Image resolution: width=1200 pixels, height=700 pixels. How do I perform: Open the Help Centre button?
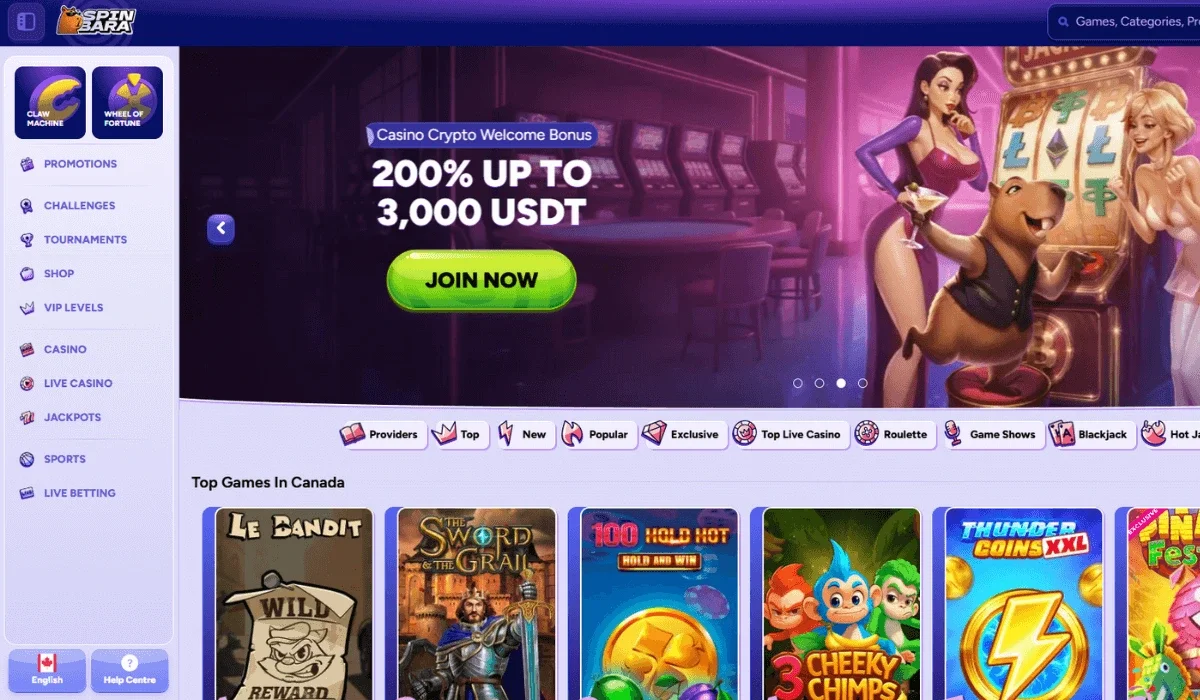129,671
